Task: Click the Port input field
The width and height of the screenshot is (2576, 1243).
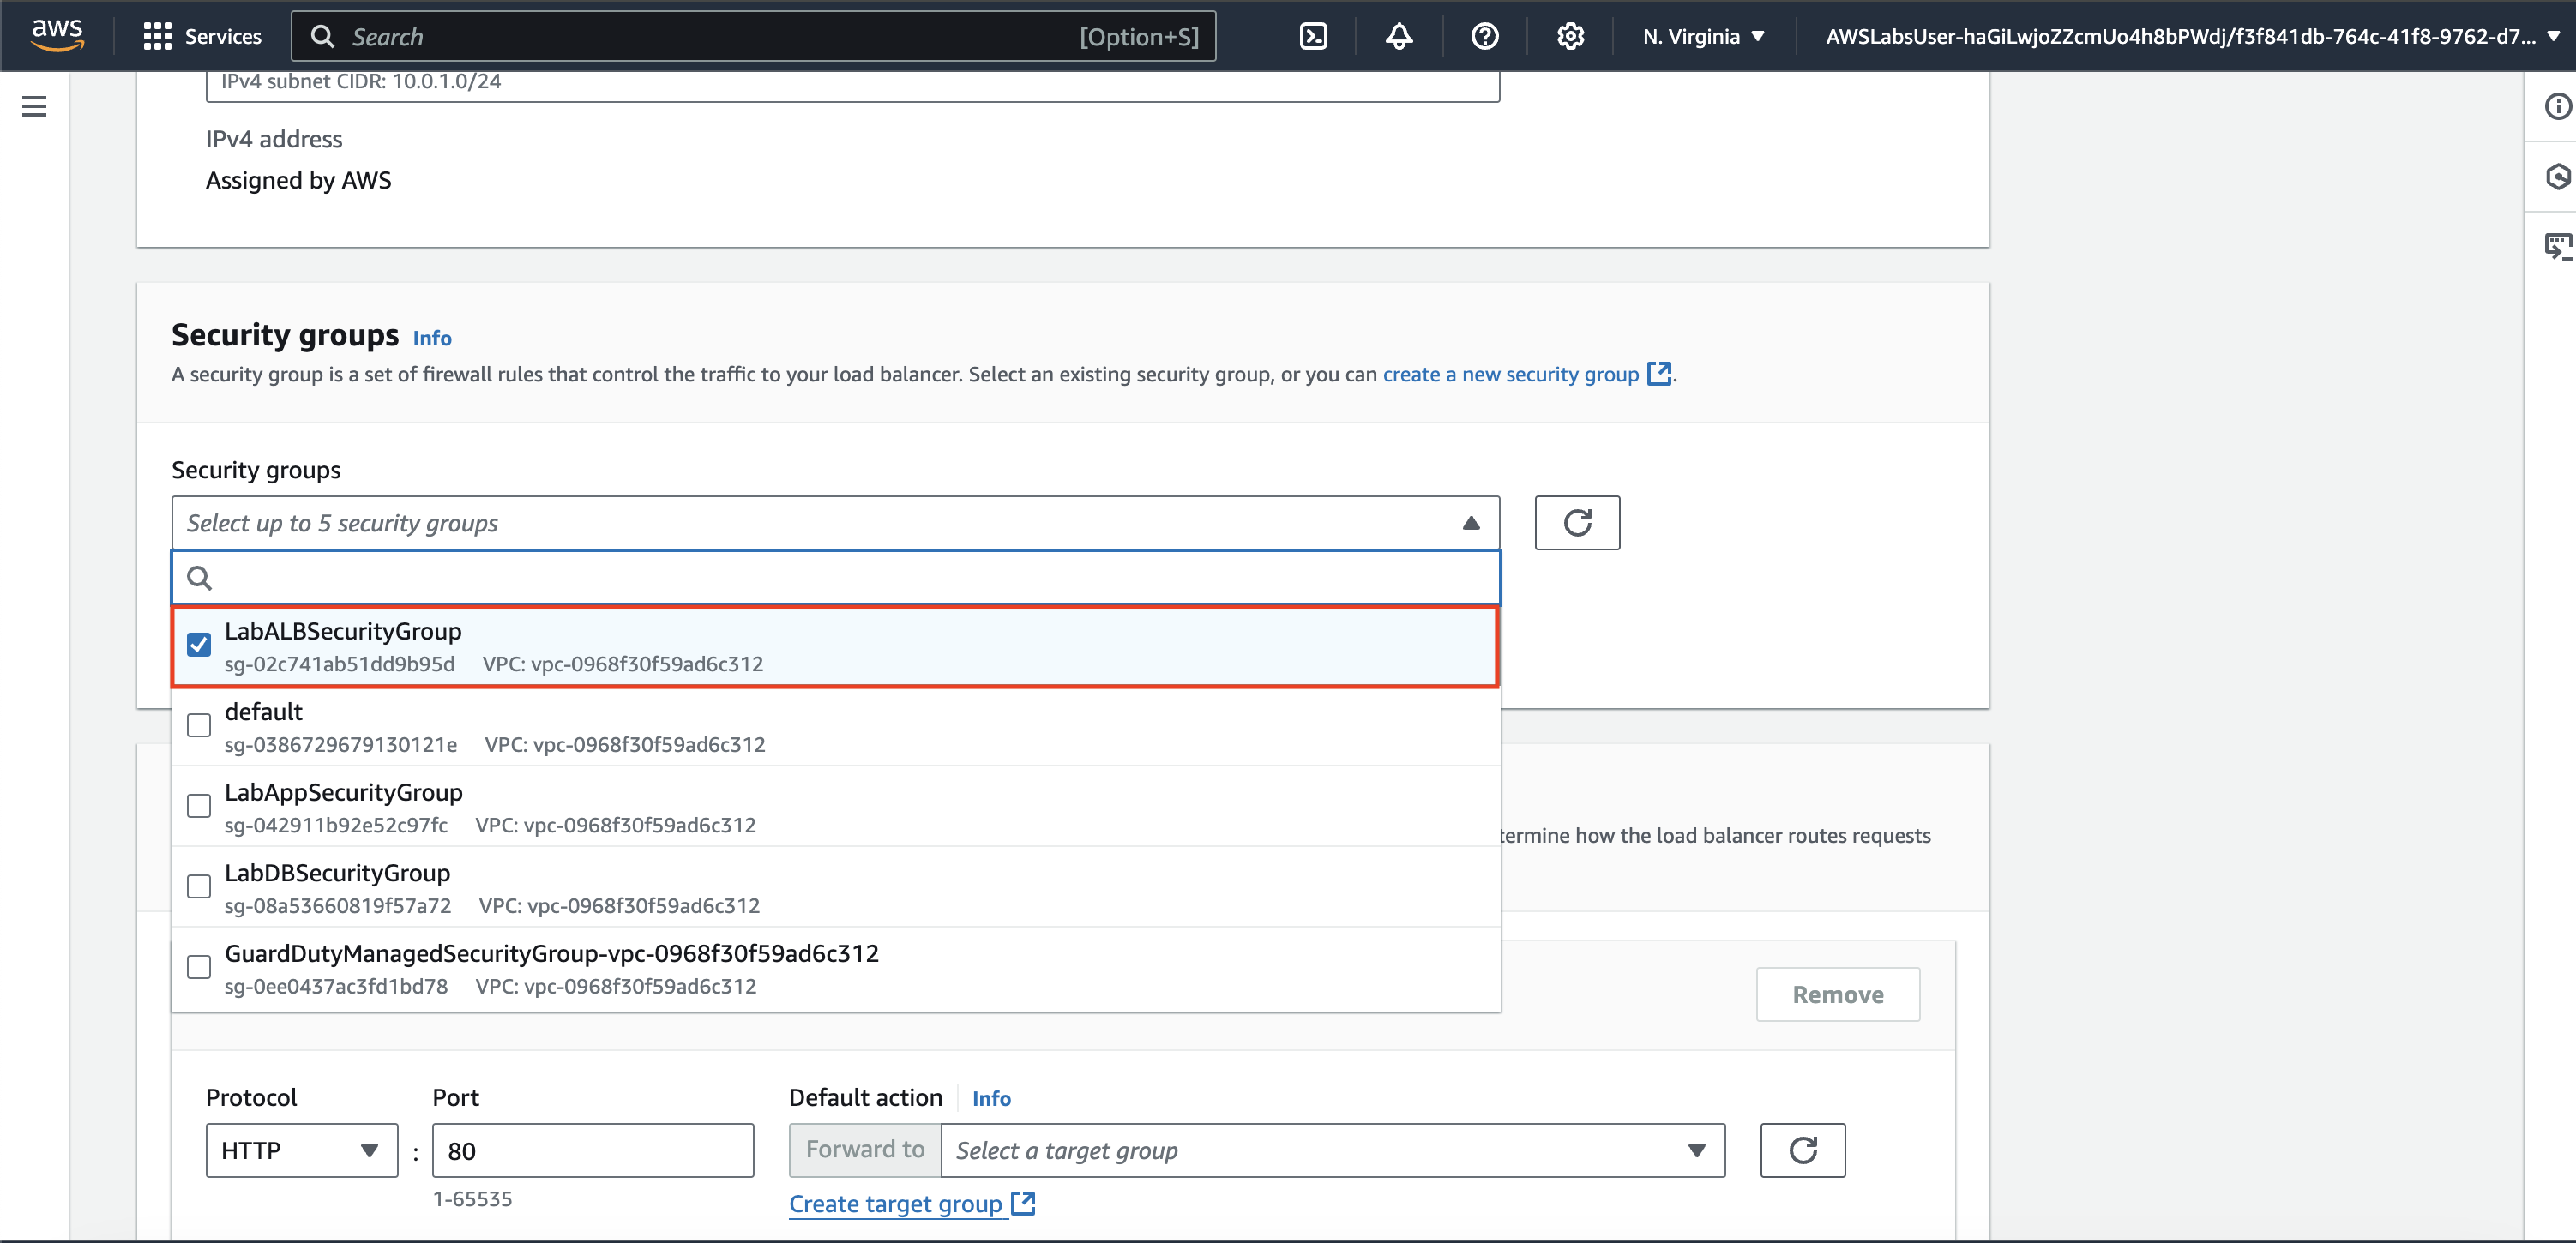Action: [x=593, y=1150]
